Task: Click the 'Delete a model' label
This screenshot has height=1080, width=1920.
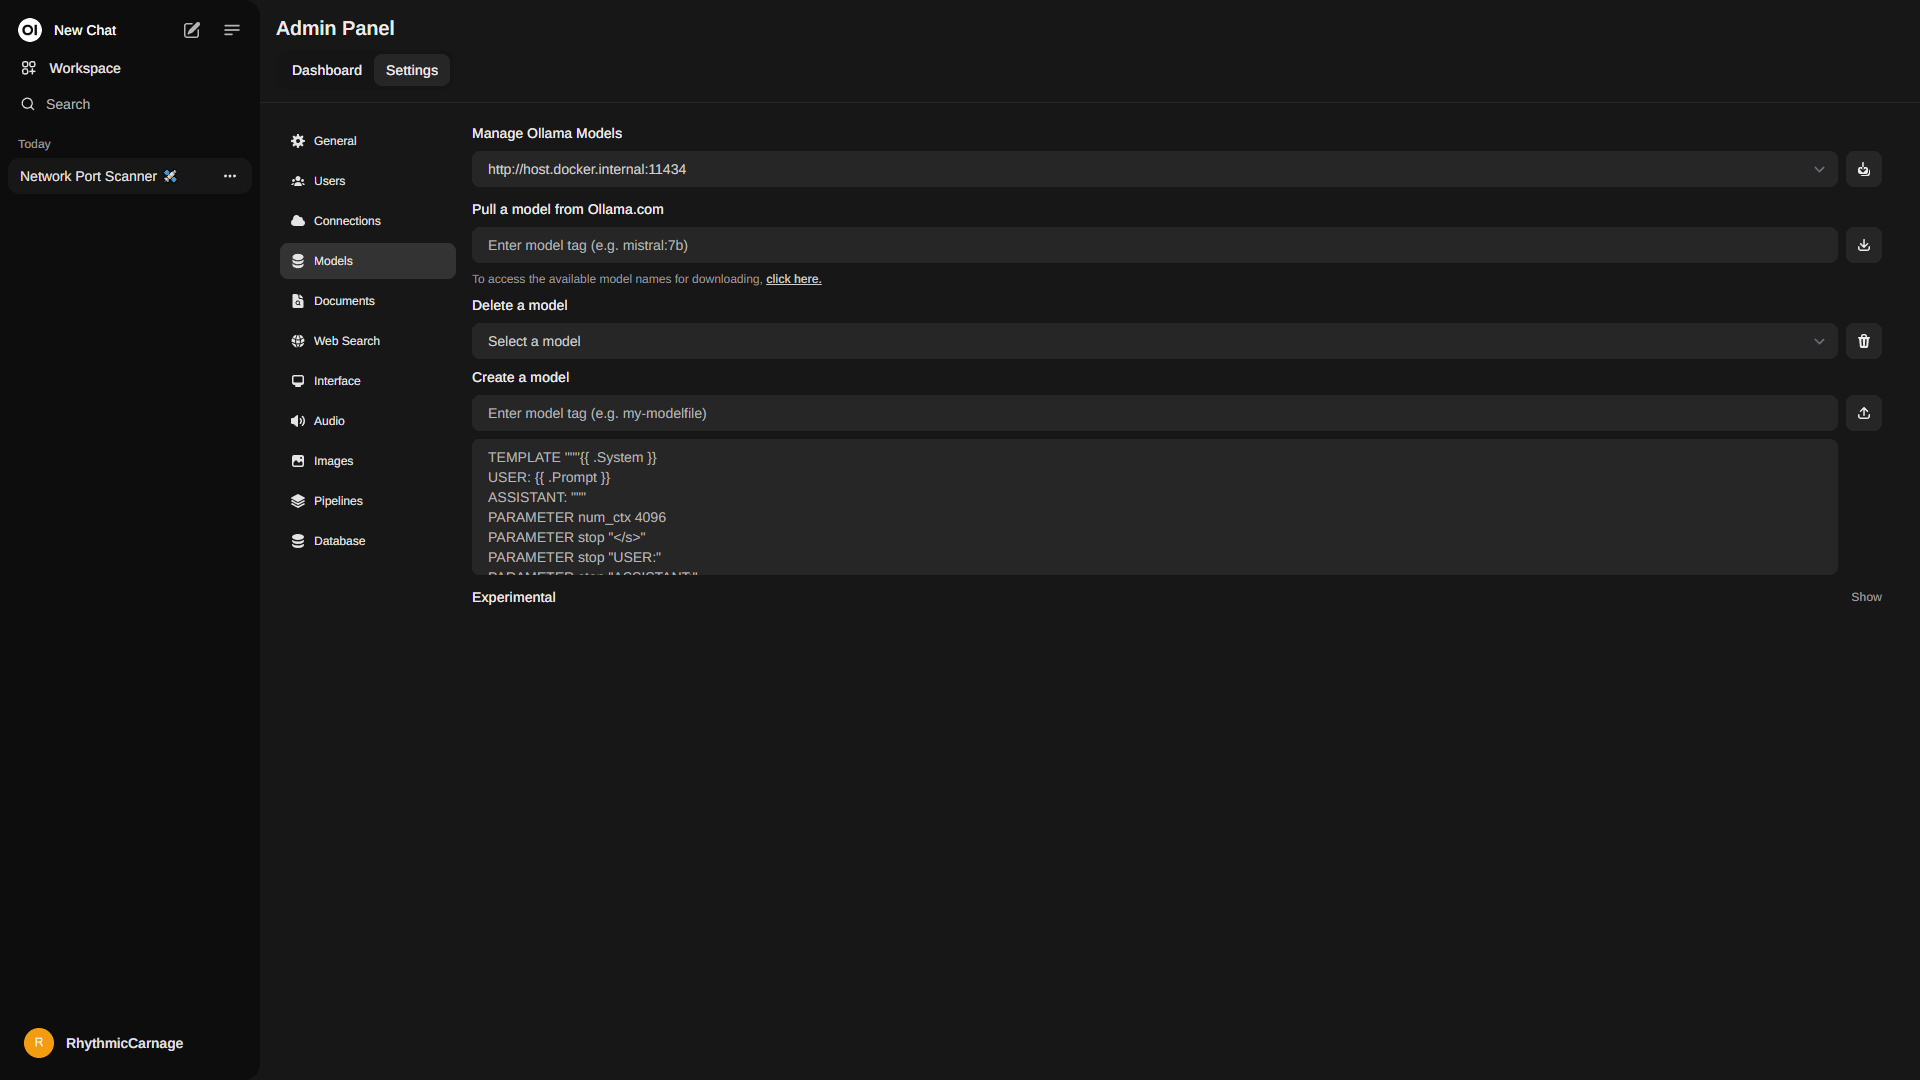Action: click(x=520, y=305)
